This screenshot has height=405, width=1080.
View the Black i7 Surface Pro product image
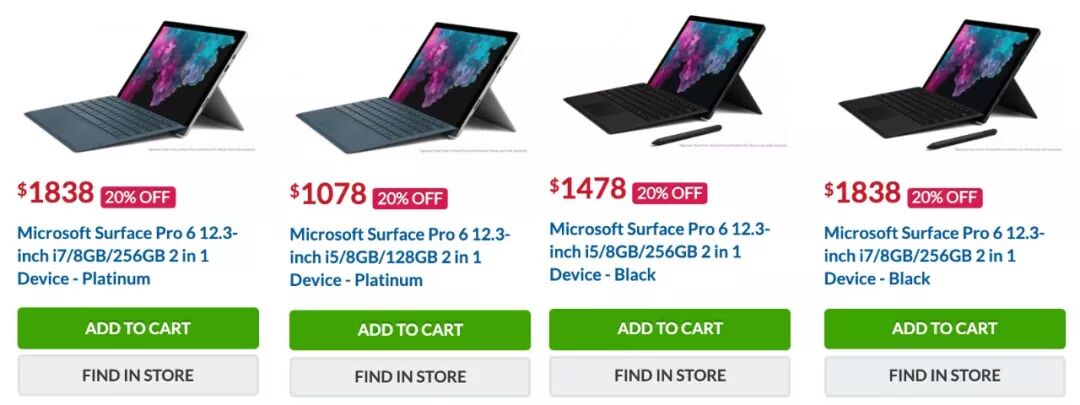point(940,83)
